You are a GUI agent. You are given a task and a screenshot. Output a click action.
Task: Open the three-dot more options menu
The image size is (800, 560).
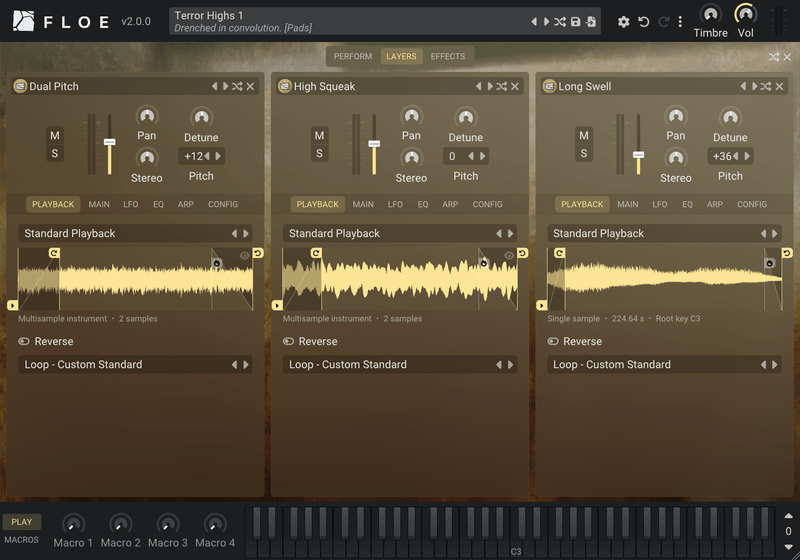pos(680,21)
